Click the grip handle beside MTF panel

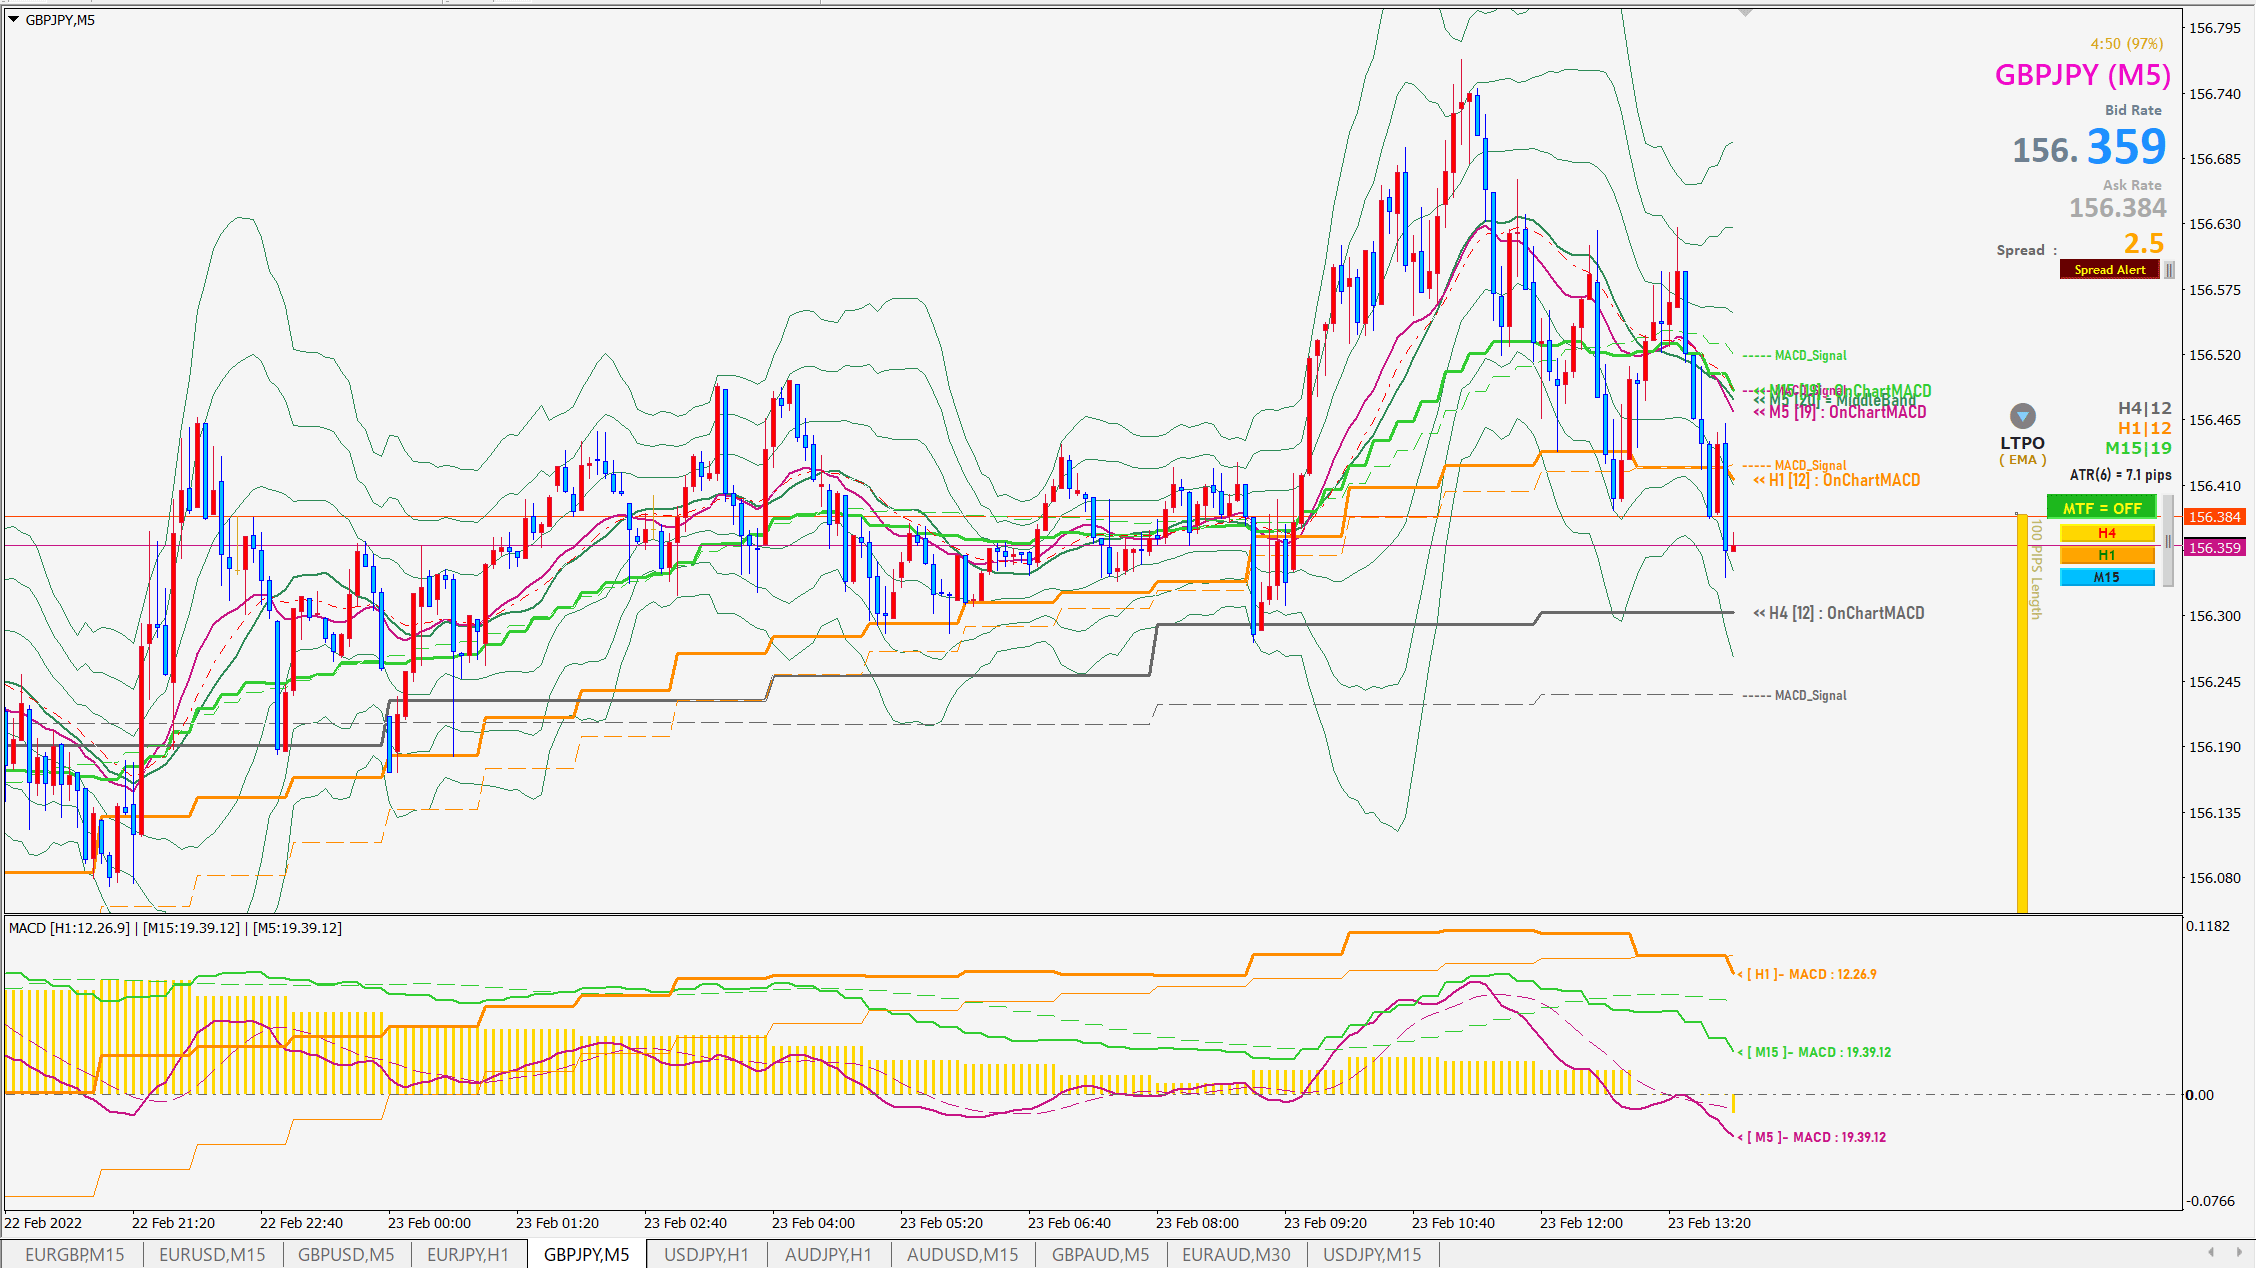(2168, 541)
